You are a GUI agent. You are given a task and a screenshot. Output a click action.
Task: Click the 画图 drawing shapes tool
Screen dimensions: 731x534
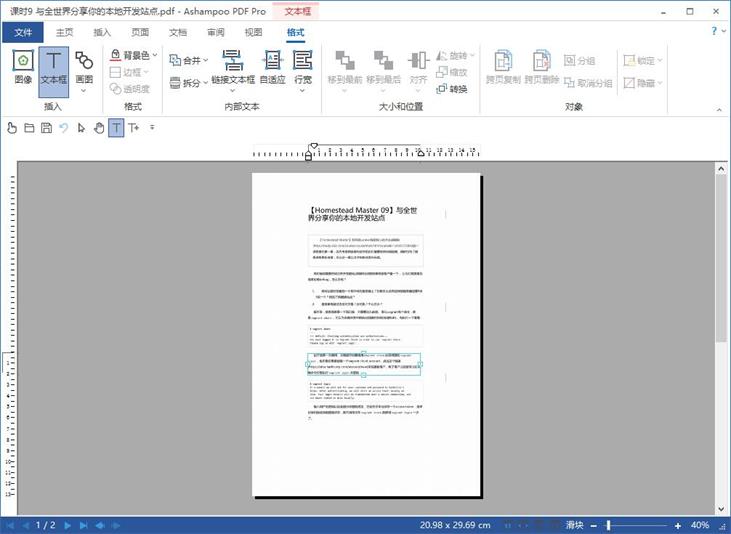tap(84, 68)
